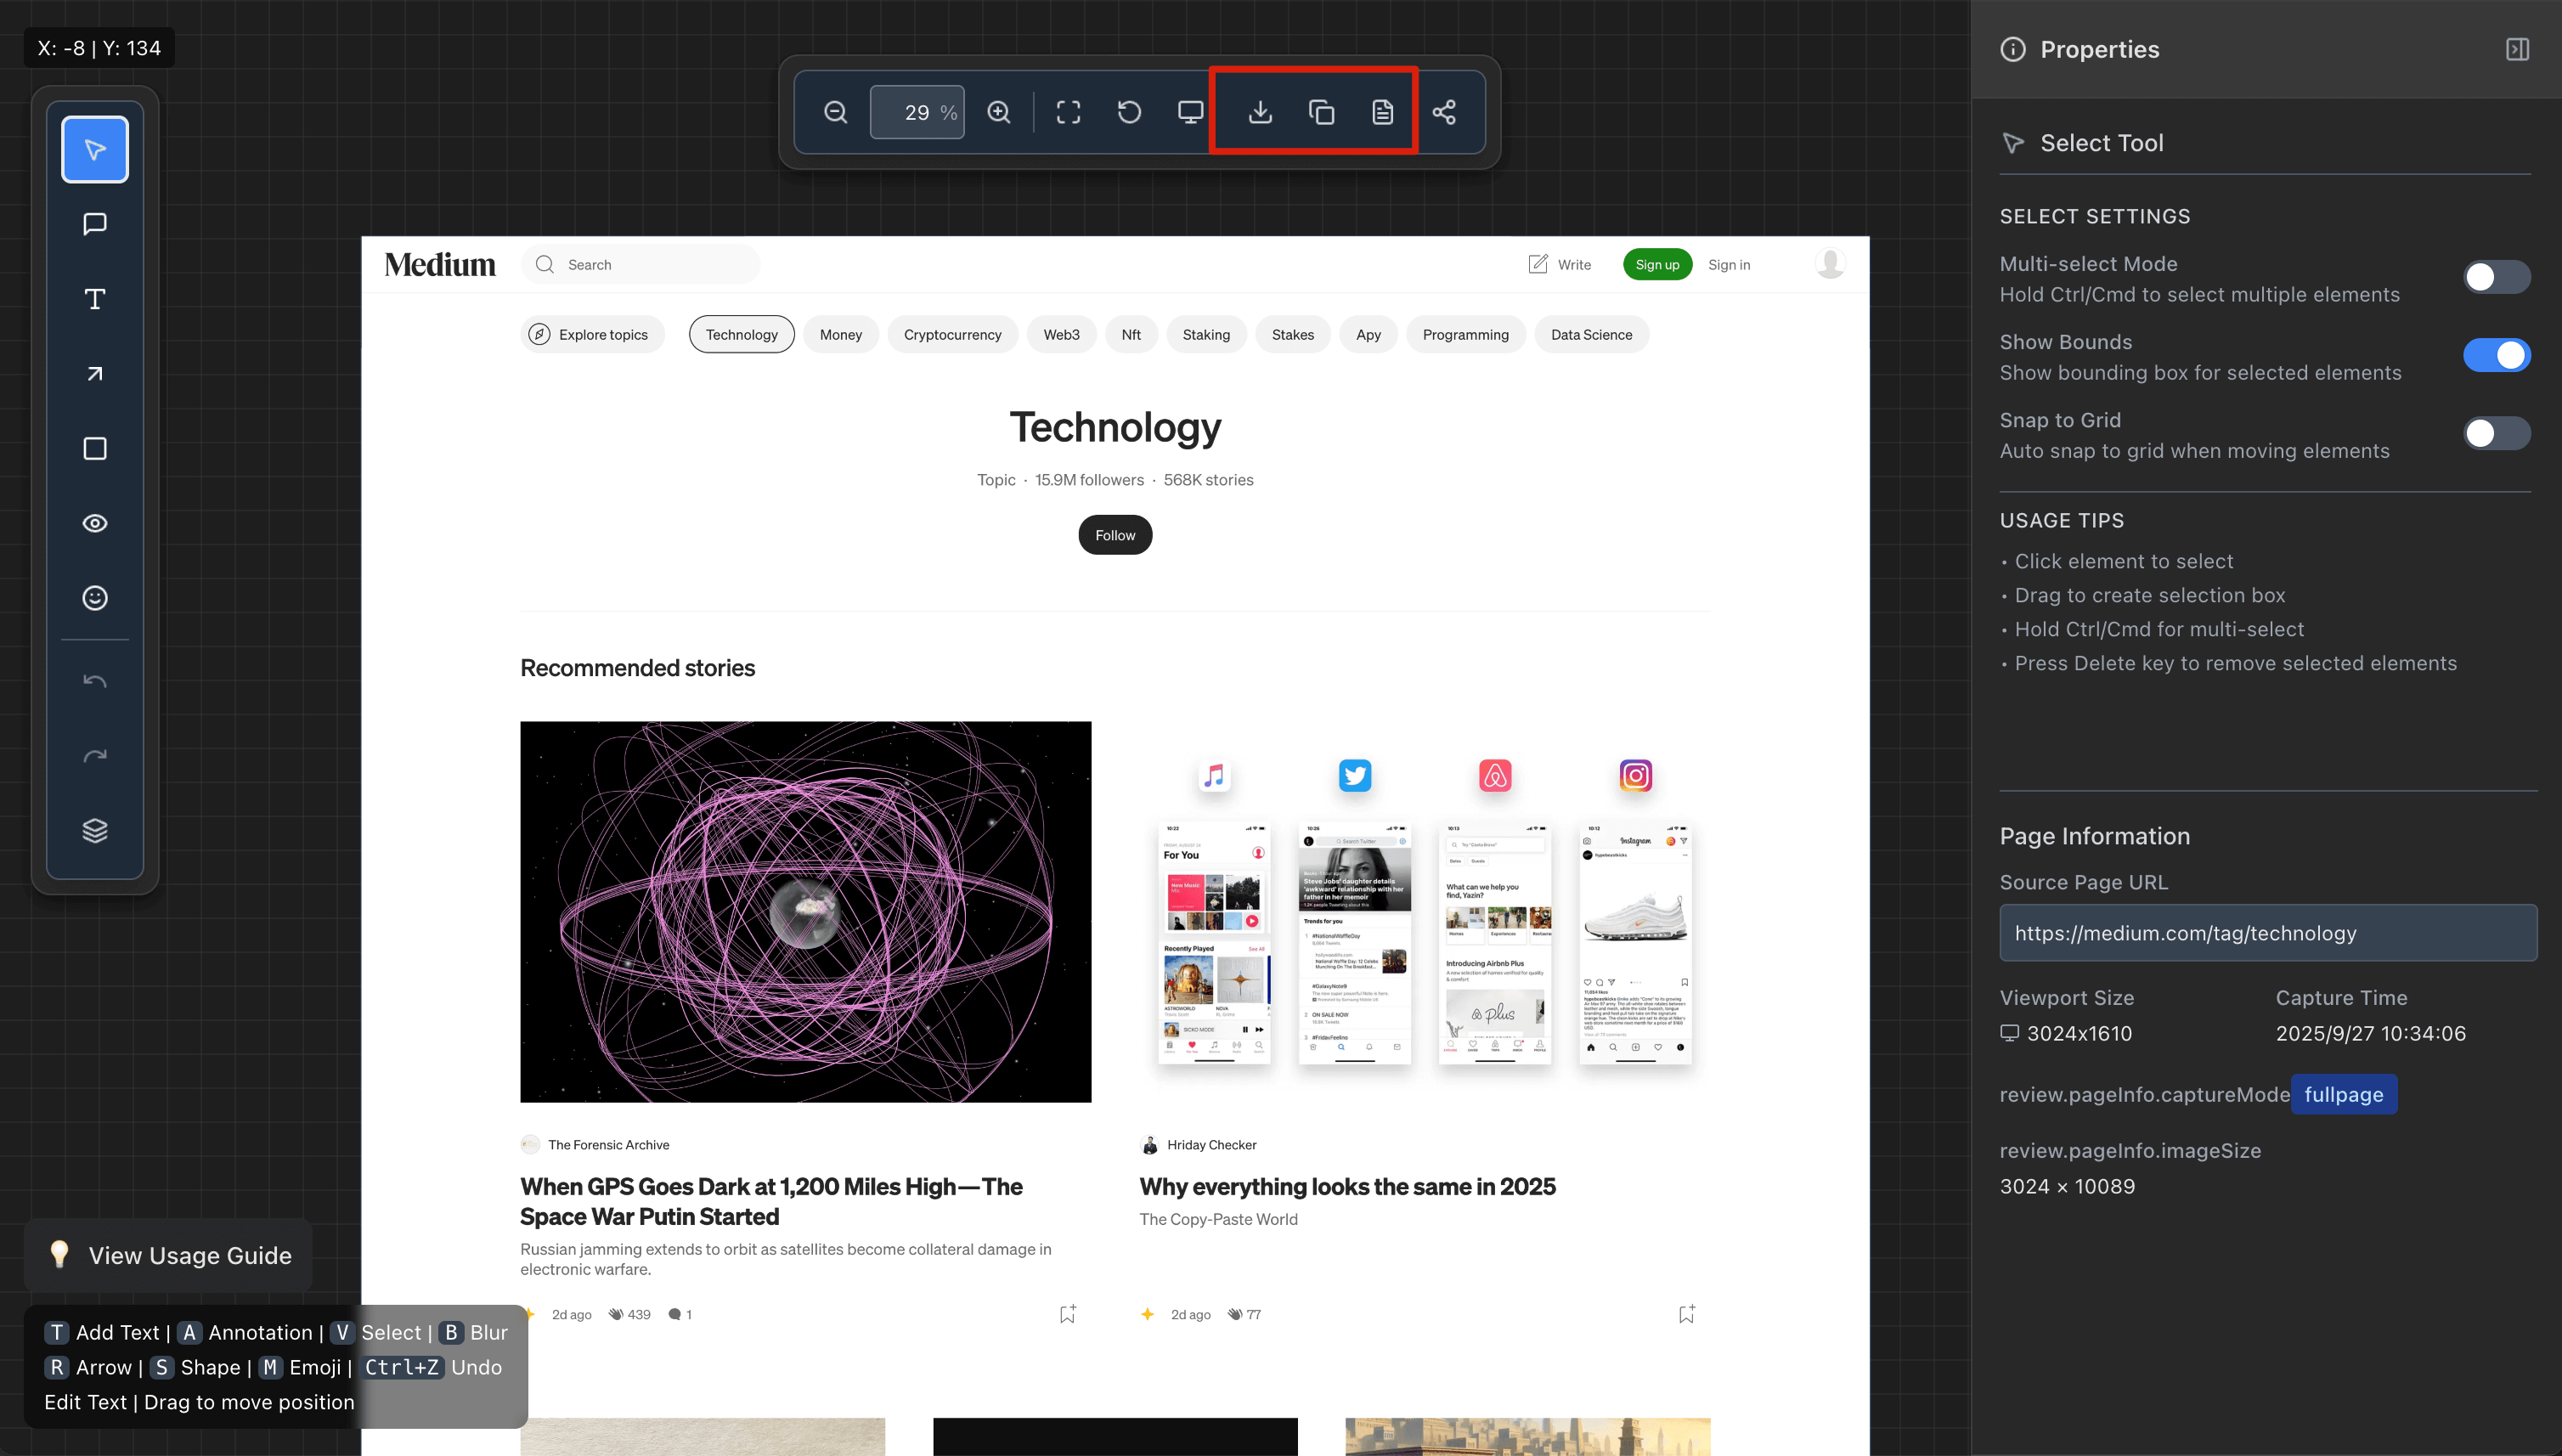Pick the Arrow drawing tool

click(95, 374)
